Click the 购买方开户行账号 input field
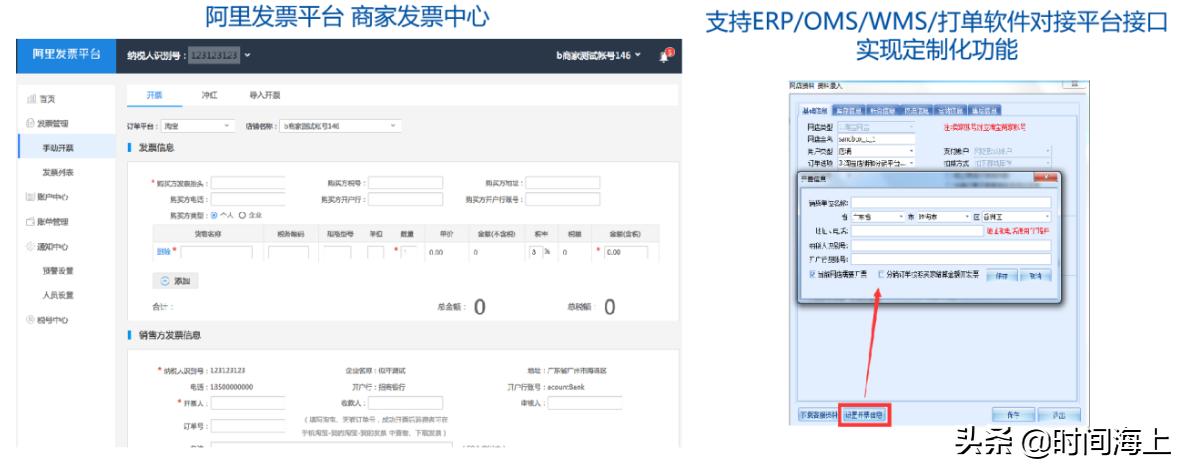1186x471 pixels. click(563, 199)
